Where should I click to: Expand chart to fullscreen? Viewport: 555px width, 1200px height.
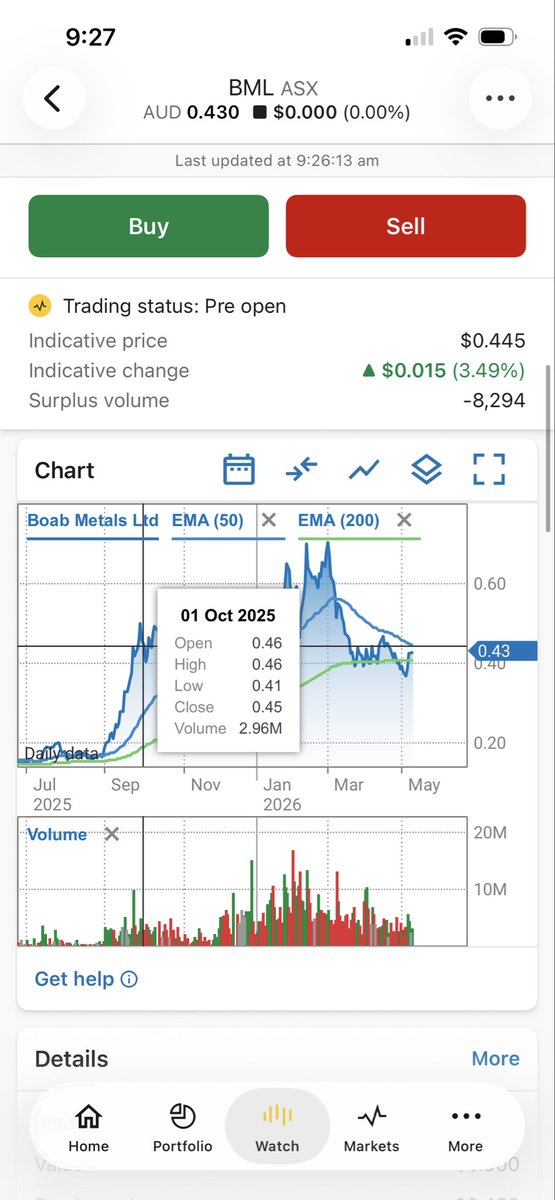tap(489, 469)
